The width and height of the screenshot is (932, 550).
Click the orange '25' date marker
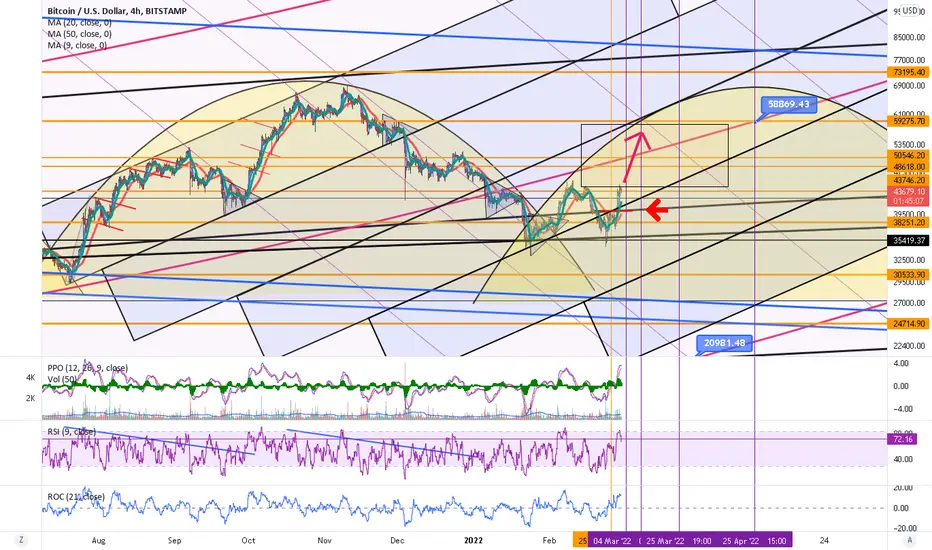(581, 540)
